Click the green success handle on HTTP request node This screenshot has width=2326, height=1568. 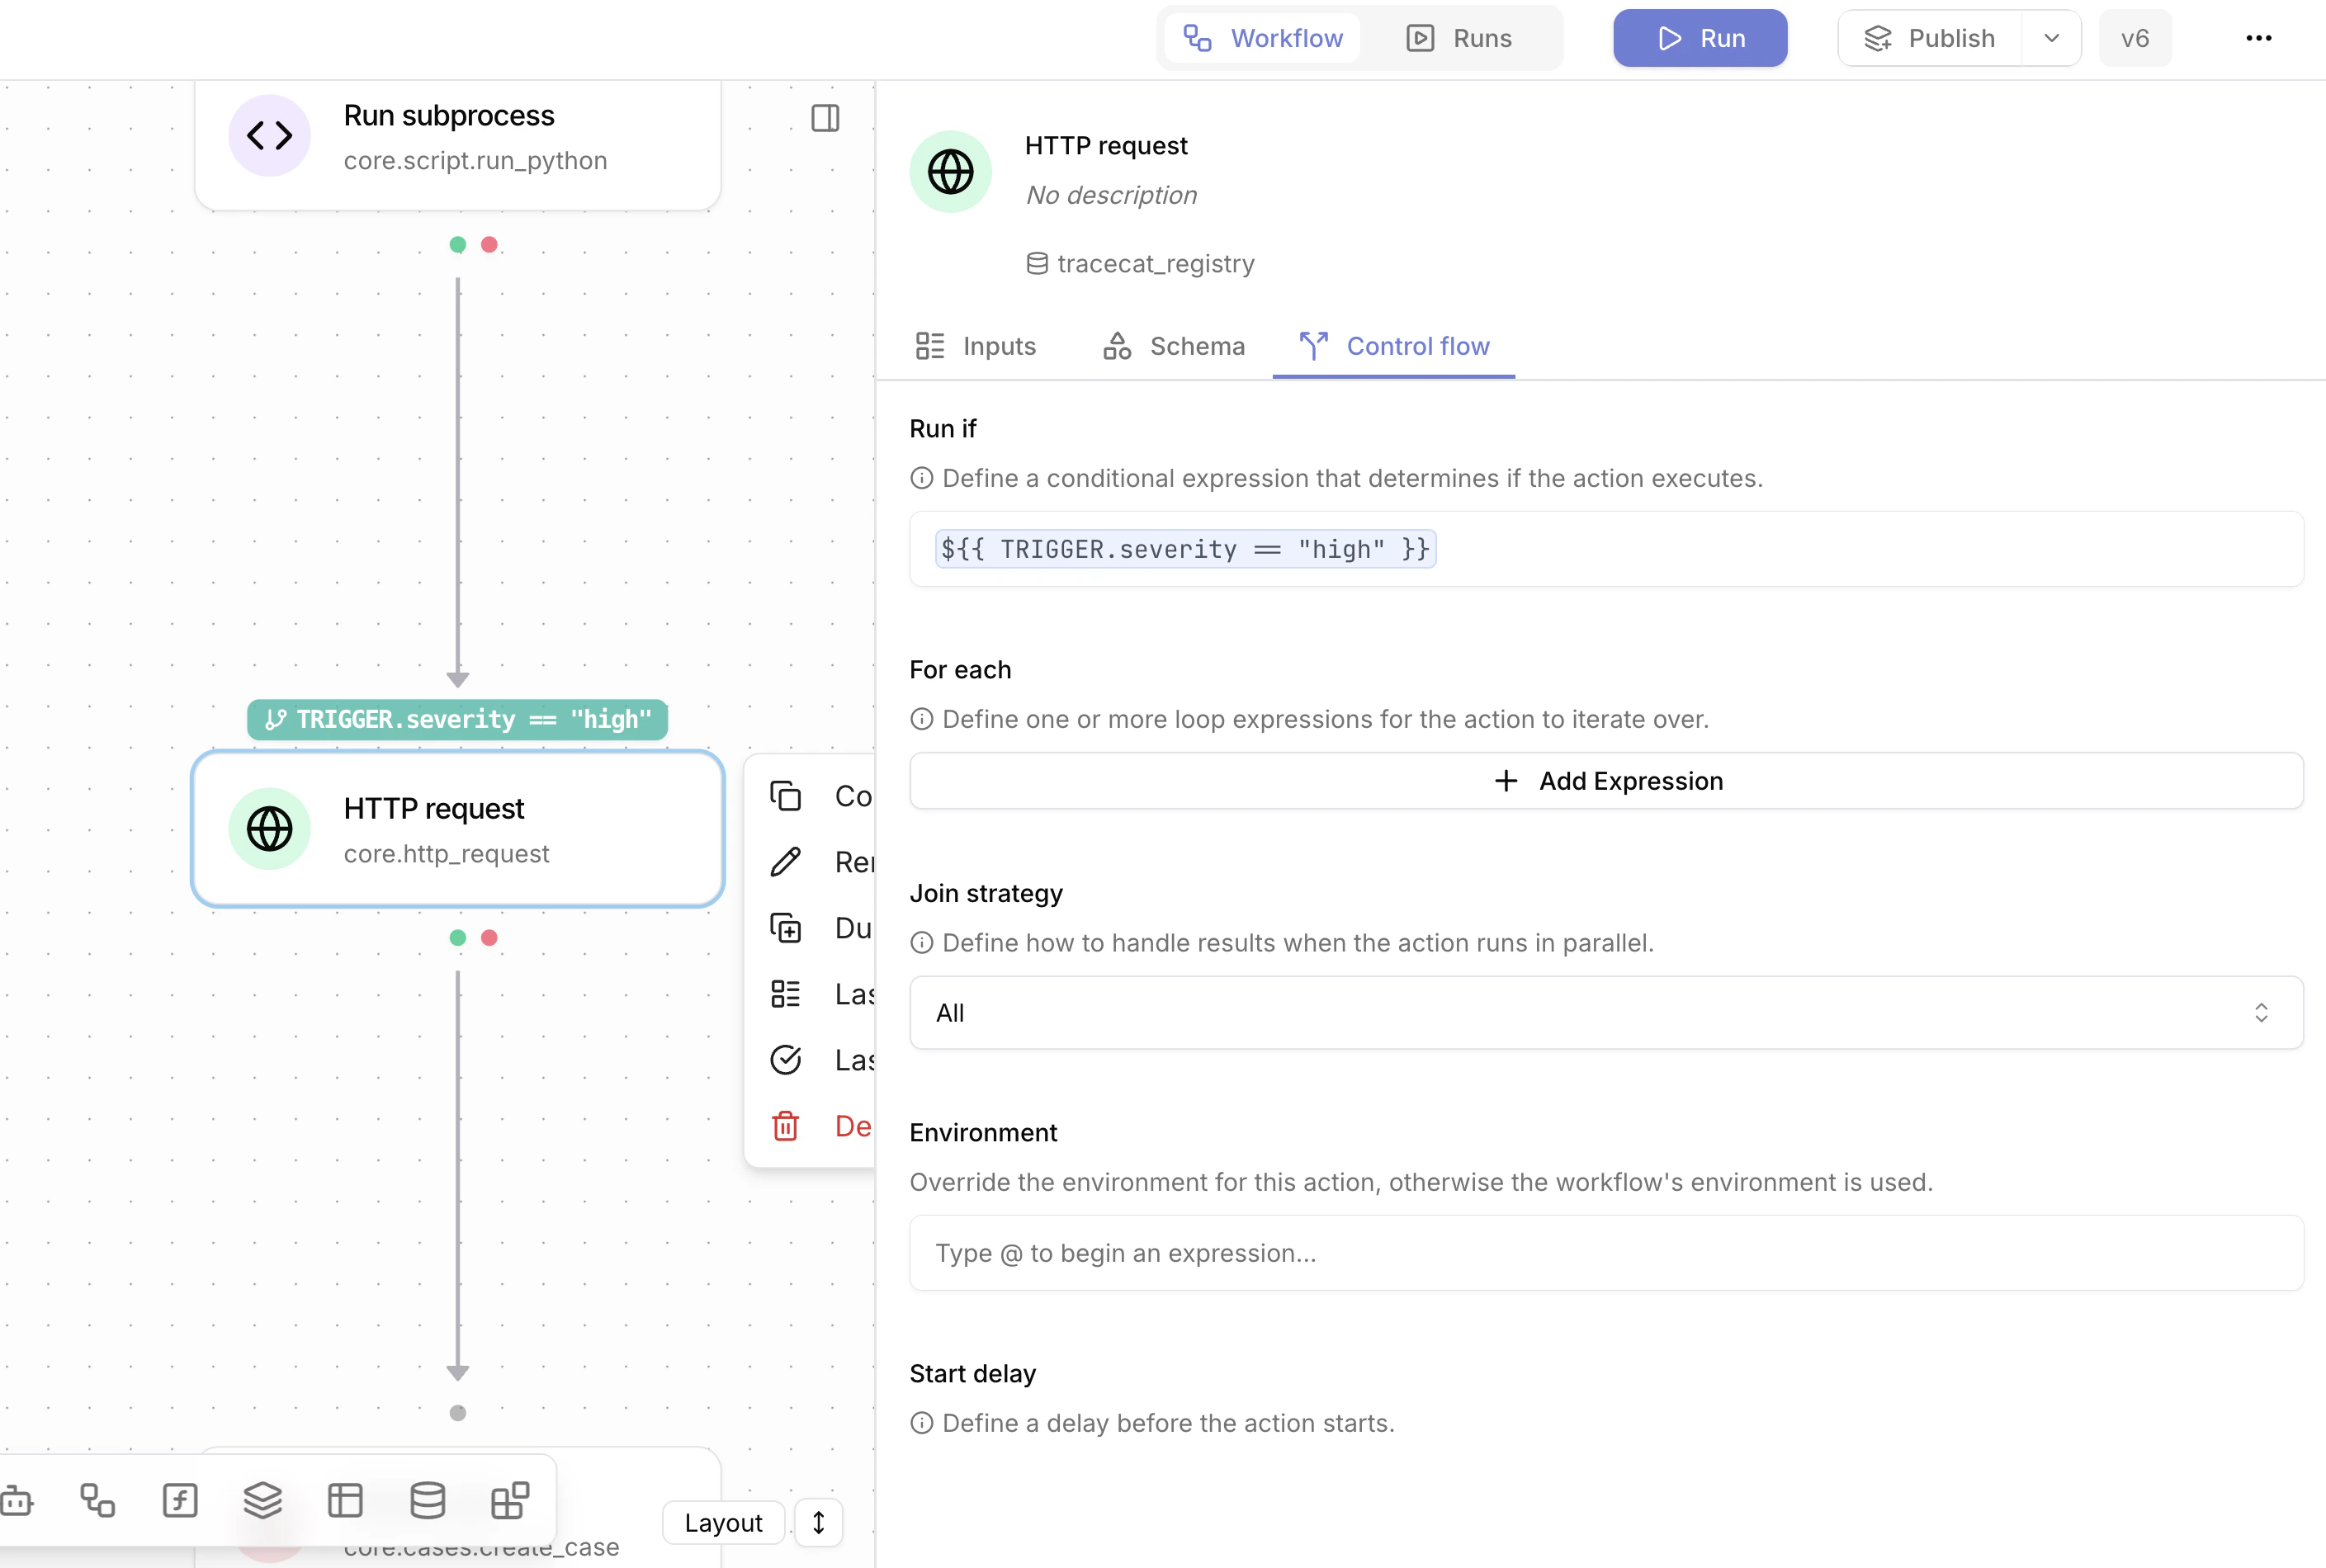click(458, 937)
